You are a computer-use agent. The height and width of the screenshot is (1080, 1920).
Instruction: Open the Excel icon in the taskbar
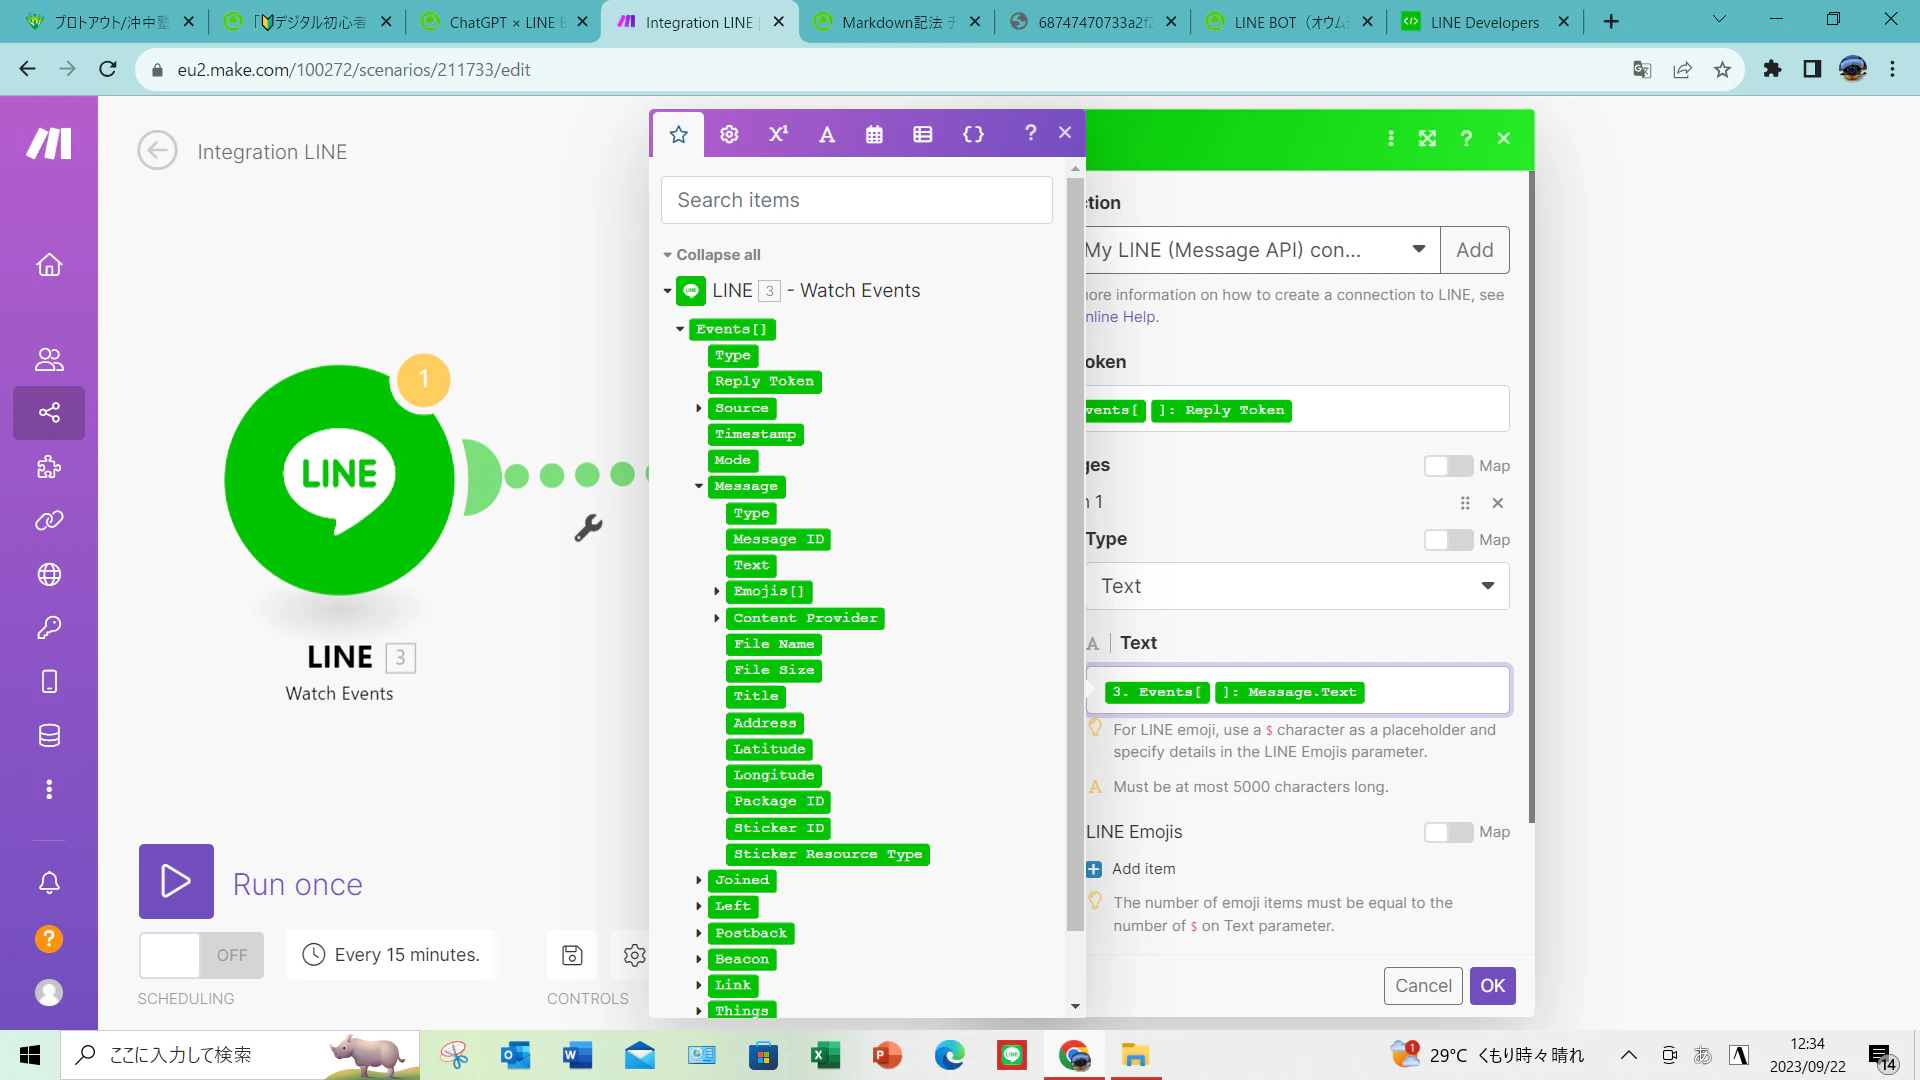click(x=824, y=1055)
